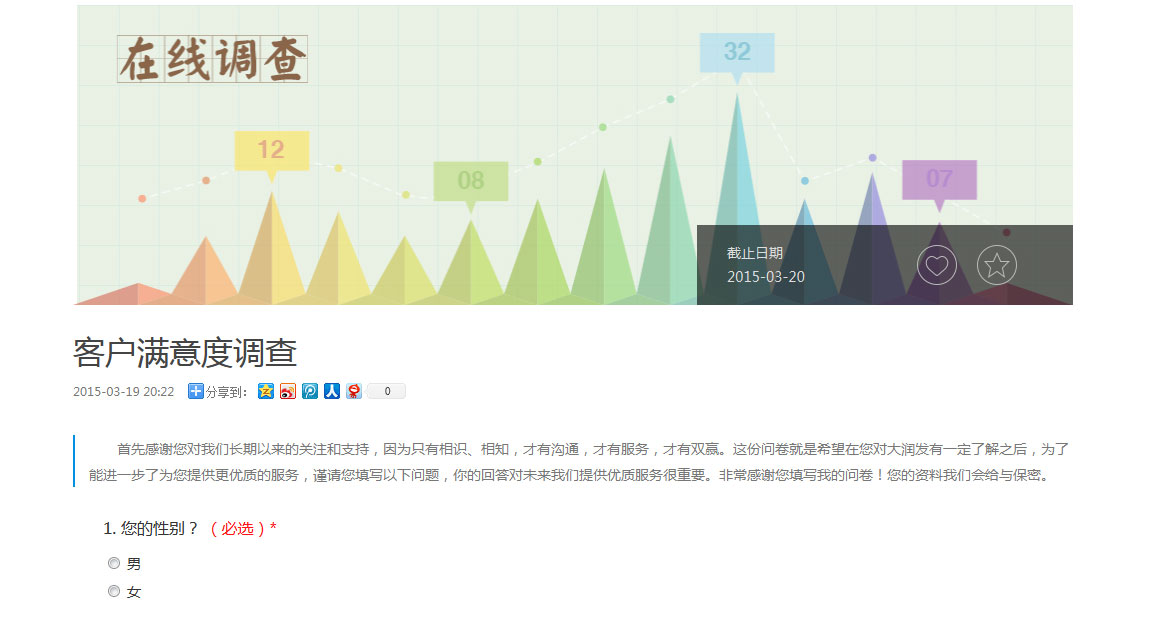
Task: Click the 分享到 share label
Action: [226, 392]
